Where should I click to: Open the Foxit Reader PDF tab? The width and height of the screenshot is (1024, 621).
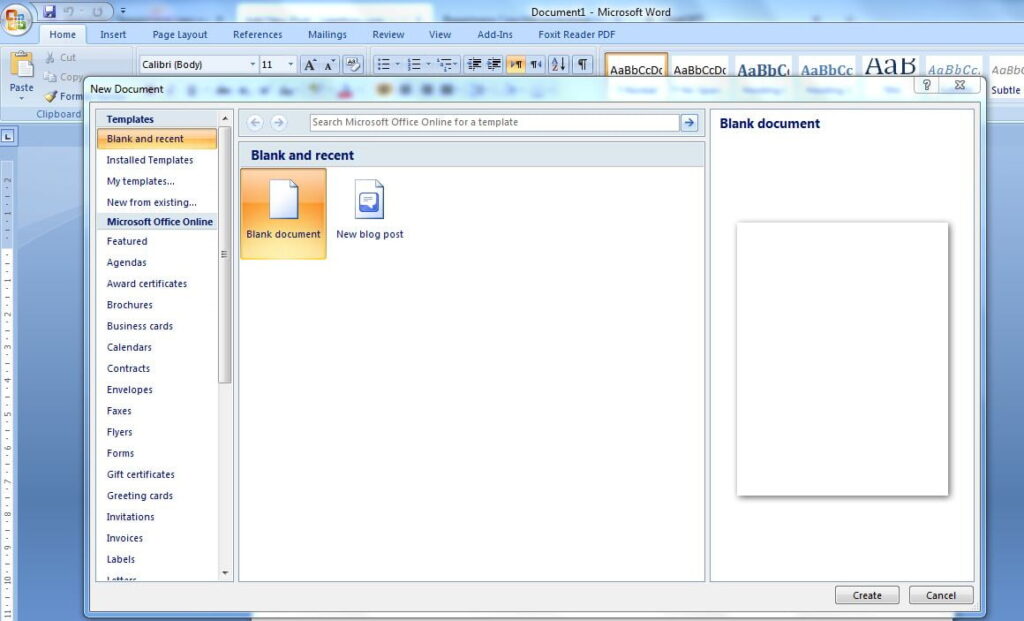click(x=577, y=35)
